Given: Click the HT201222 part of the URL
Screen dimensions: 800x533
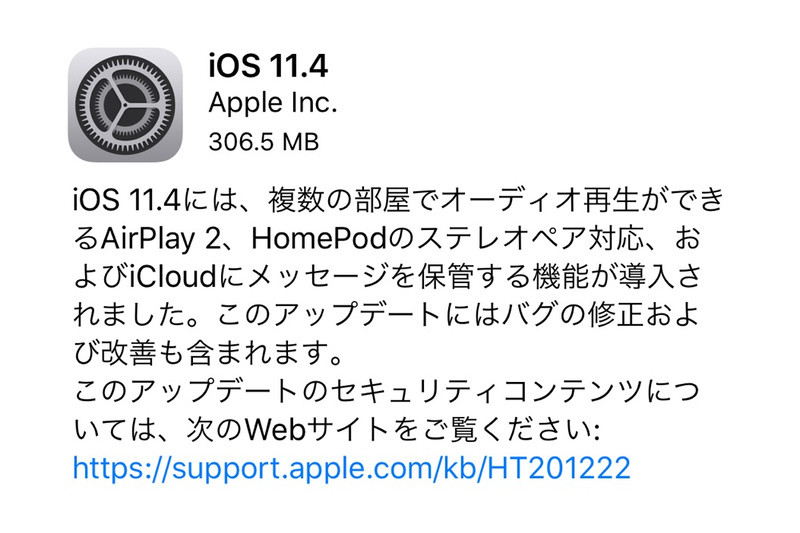Looking at the screenshot, I should [x=559, y=468].
